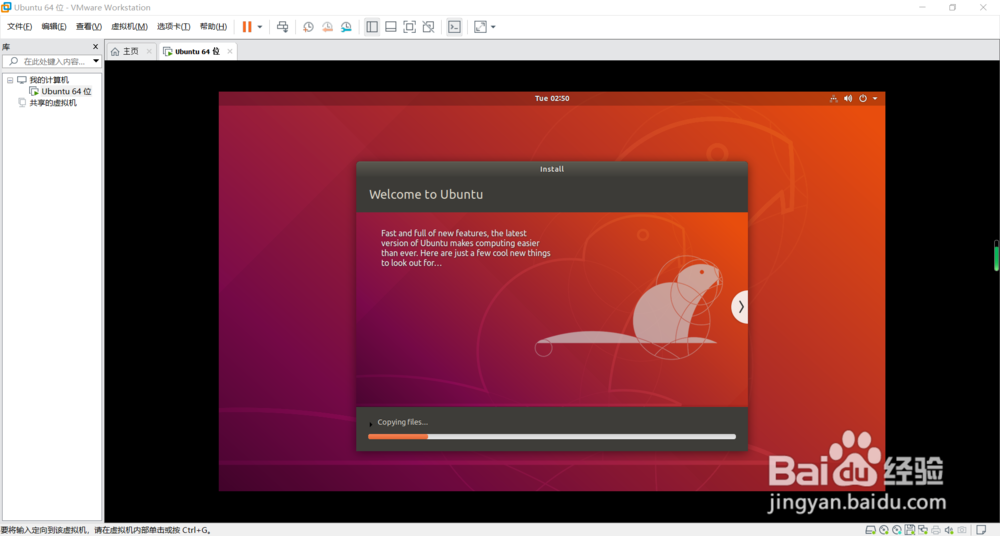
Task: Open the snapshot manager
Action: [x=346, y=27]
